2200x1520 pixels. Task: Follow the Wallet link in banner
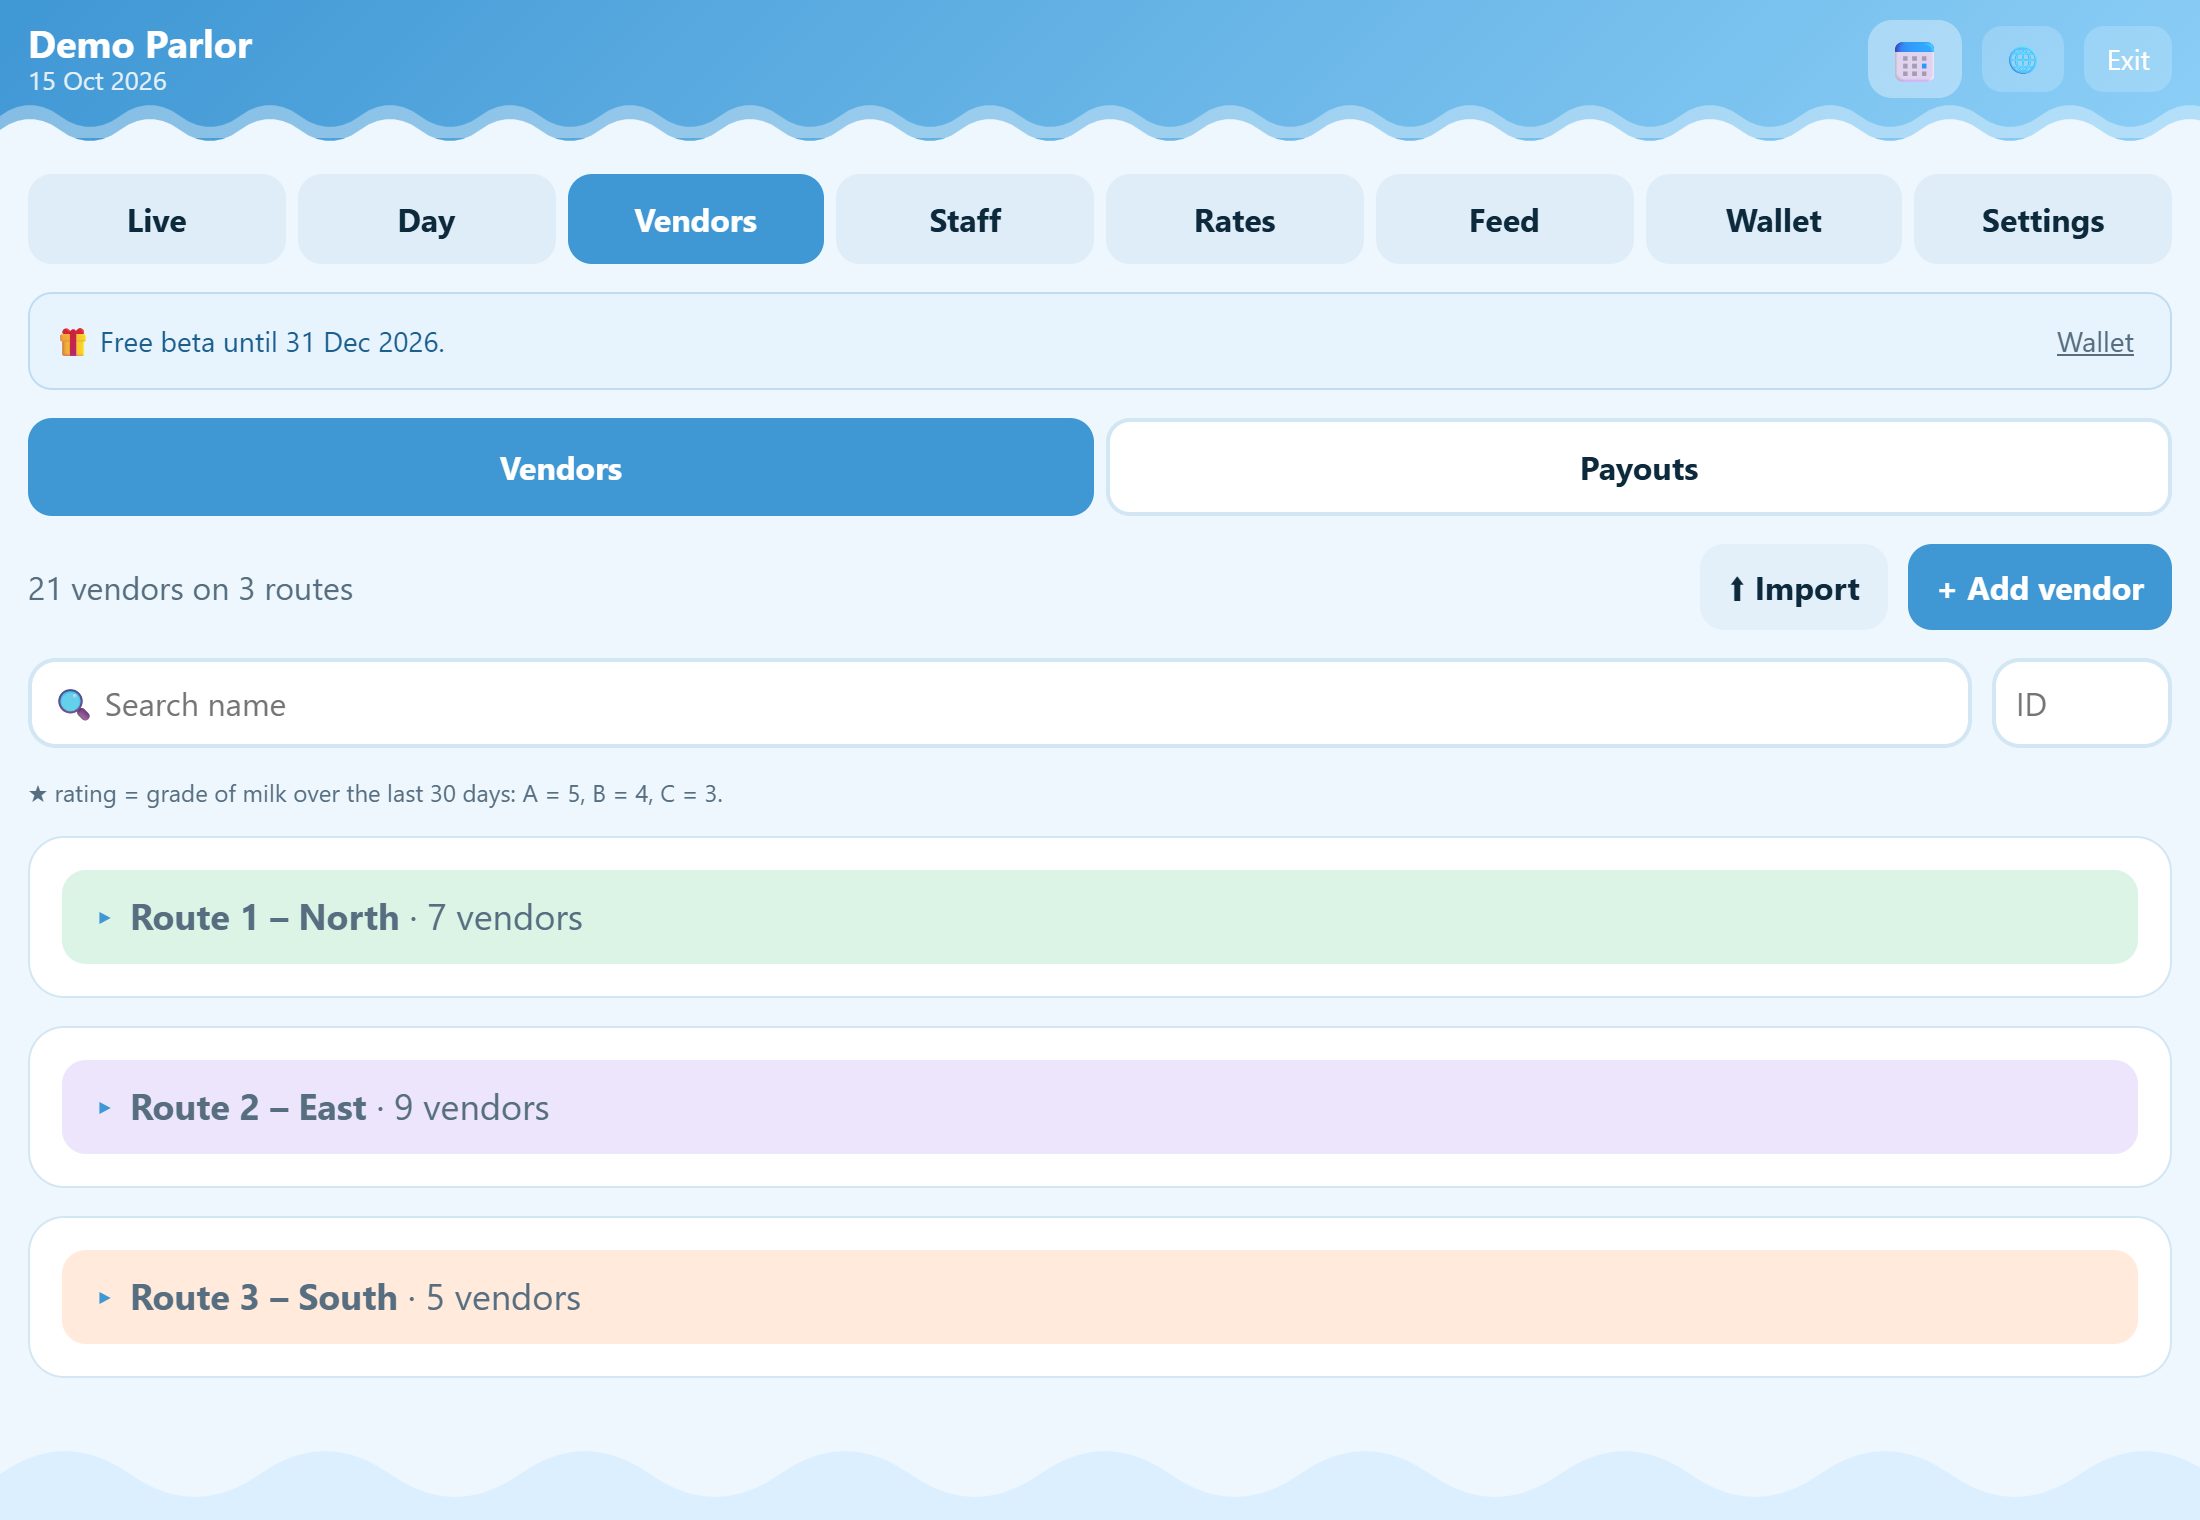tap(2095, 342)
